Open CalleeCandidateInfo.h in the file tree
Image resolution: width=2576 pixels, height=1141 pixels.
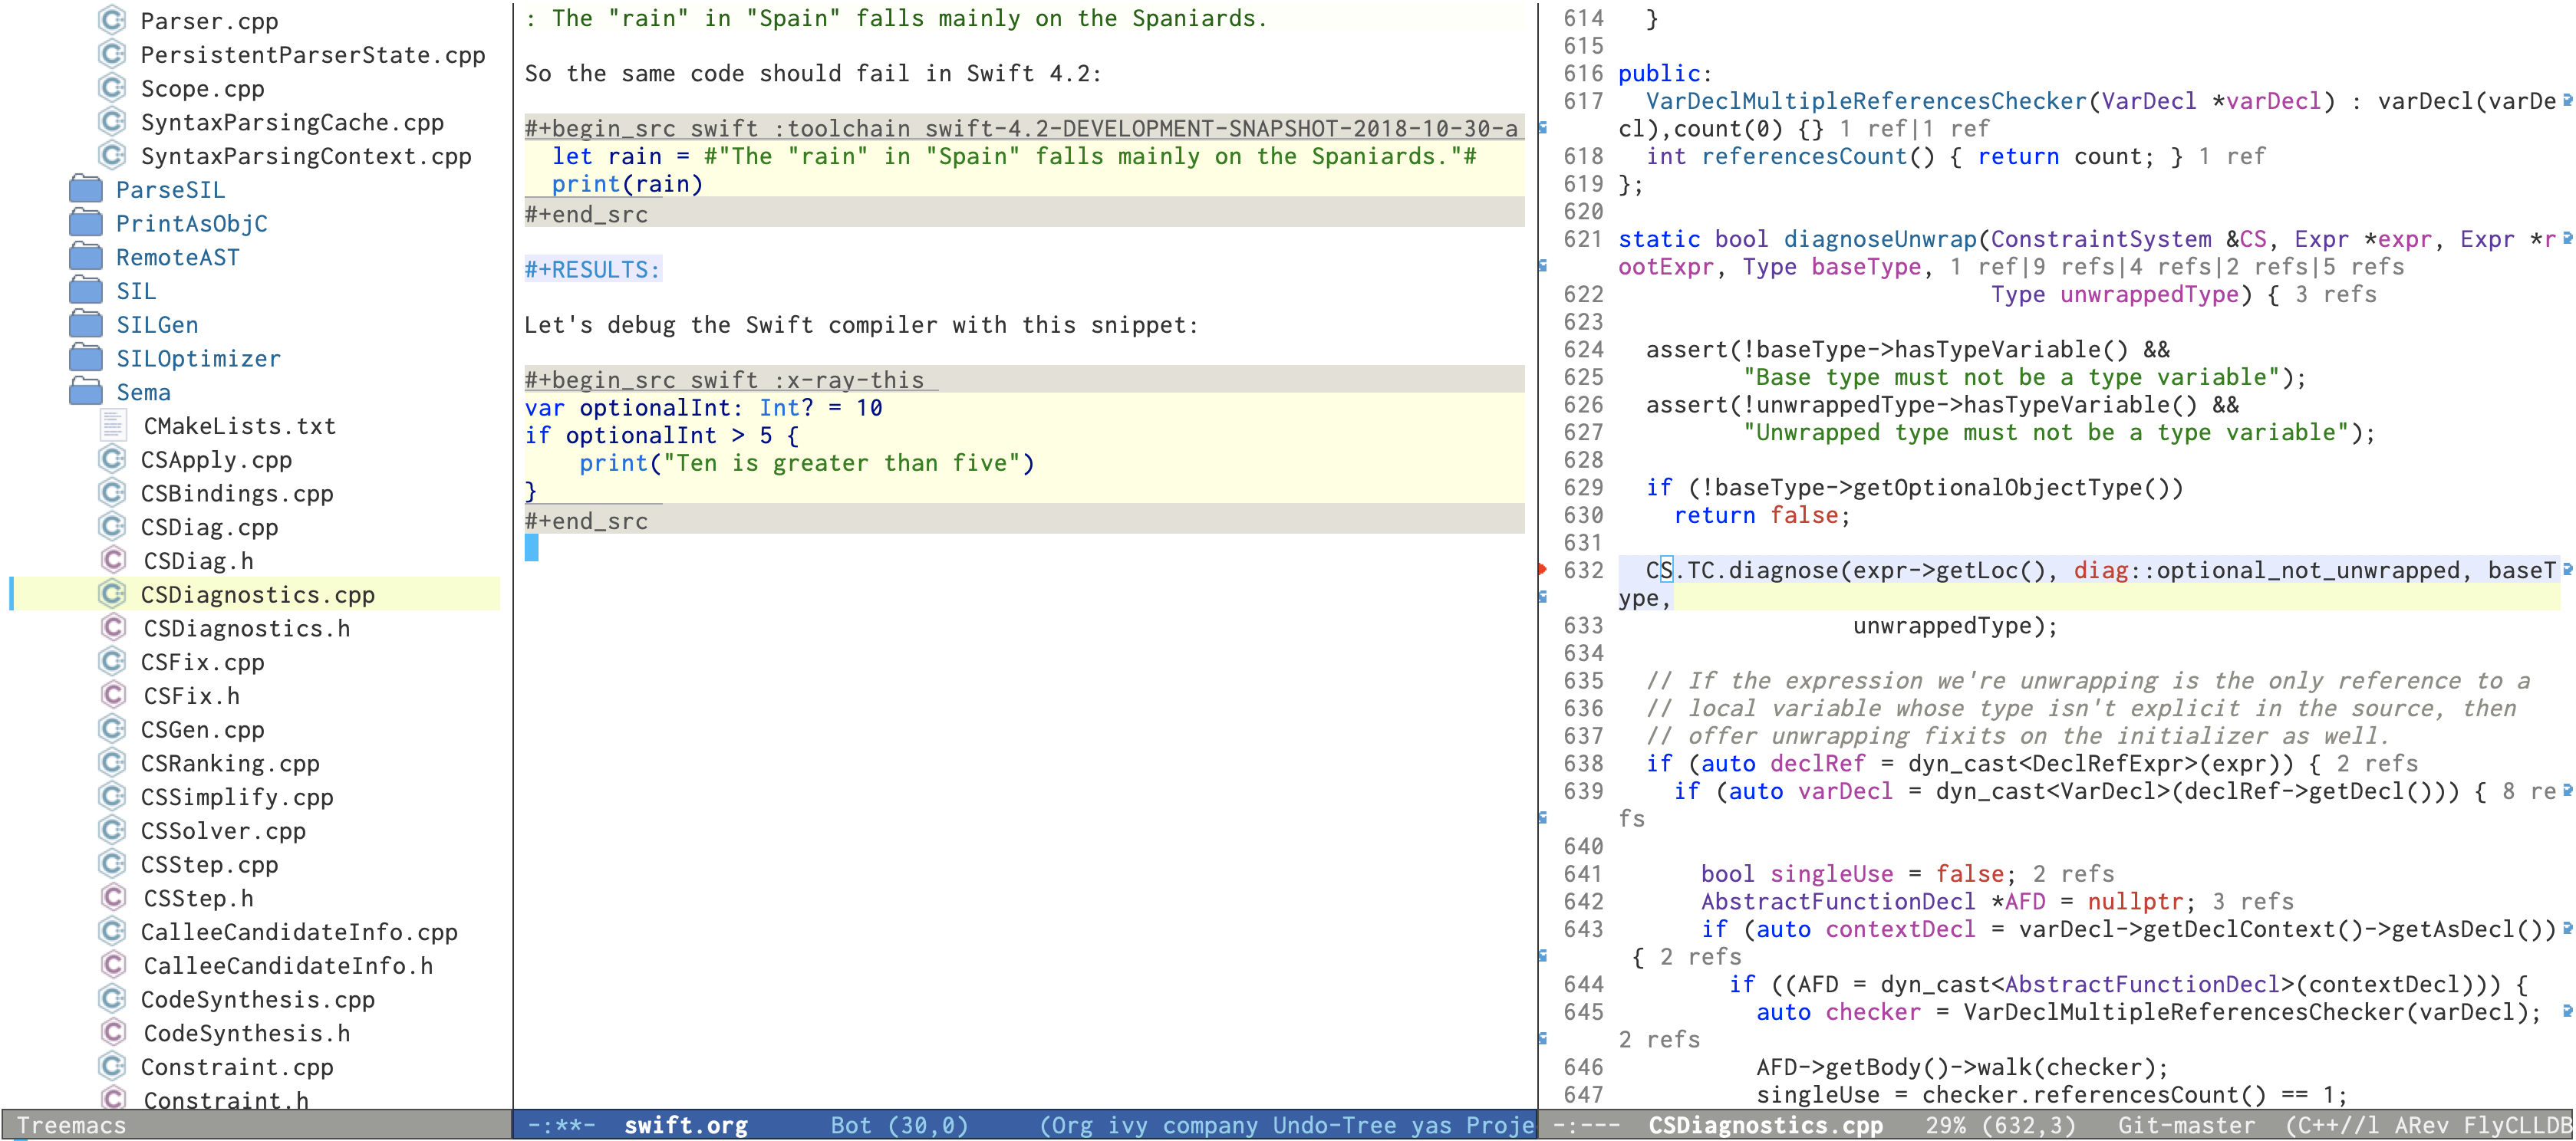pos(288,965)
